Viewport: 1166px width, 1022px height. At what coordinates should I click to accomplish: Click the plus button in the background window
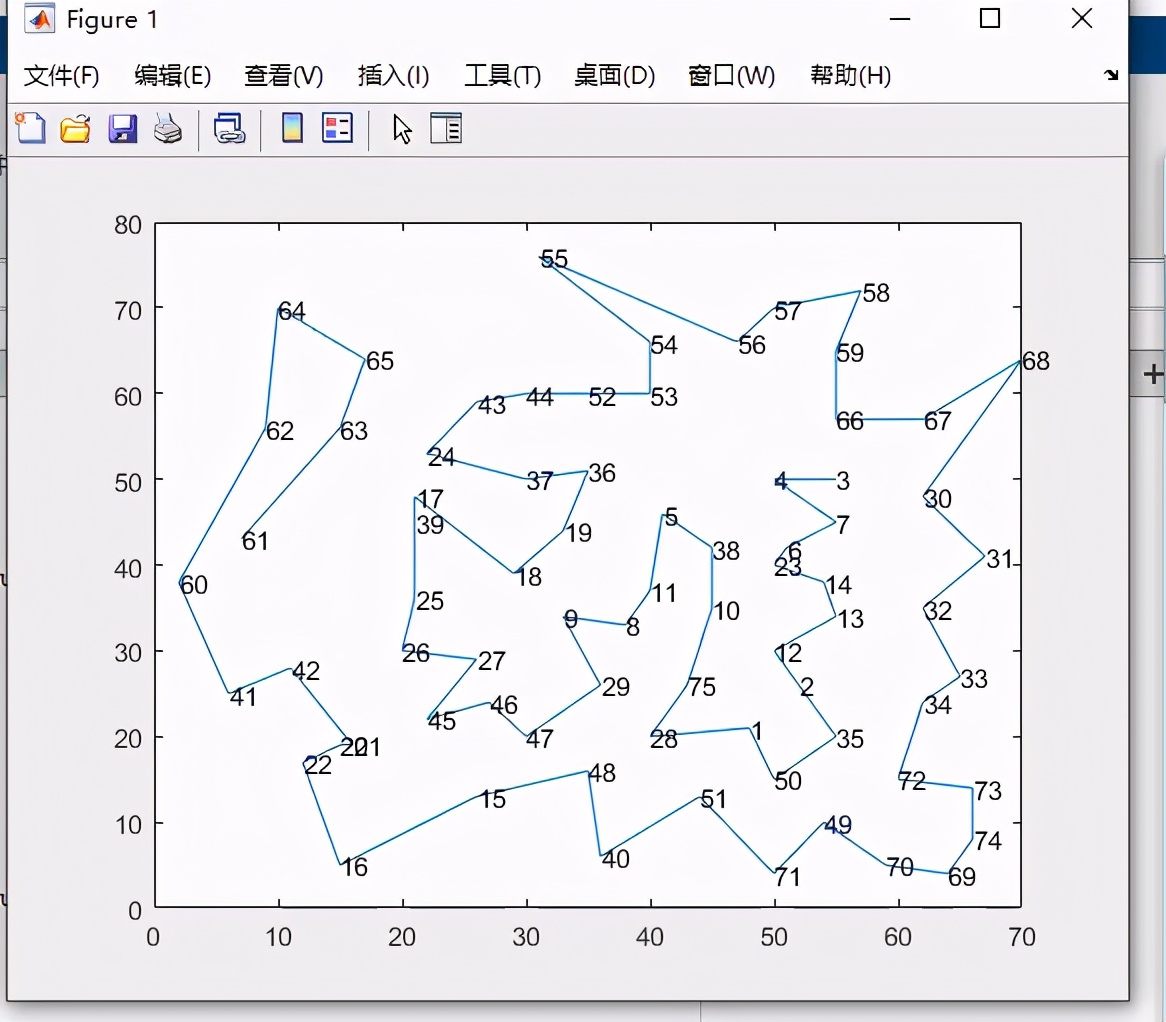[x=1154, y=375]
